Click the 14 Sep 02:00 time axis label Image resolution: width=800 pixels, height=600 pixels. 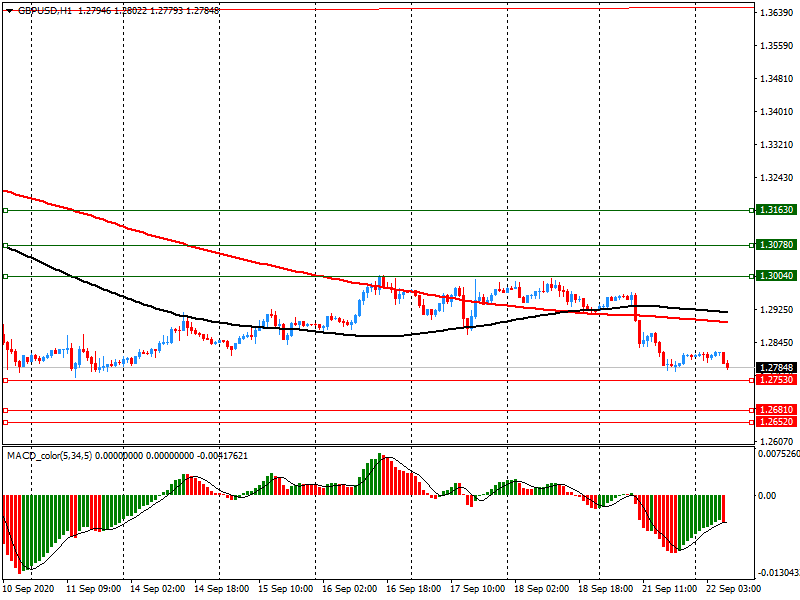click(x=158, y=589)
